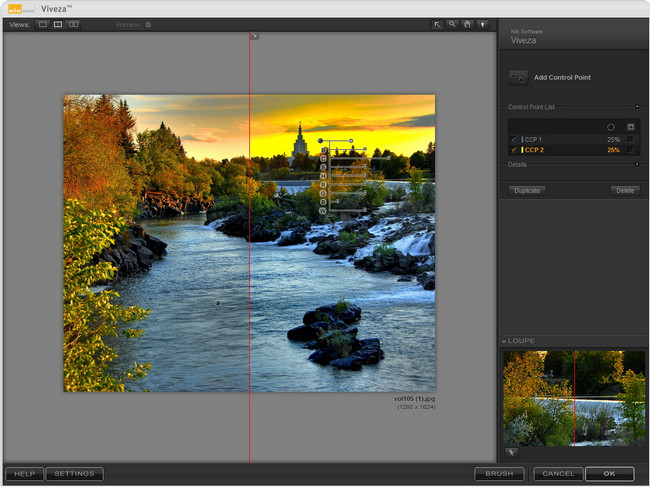Open Settings from the bottom bar

click(x=74, y=474)
